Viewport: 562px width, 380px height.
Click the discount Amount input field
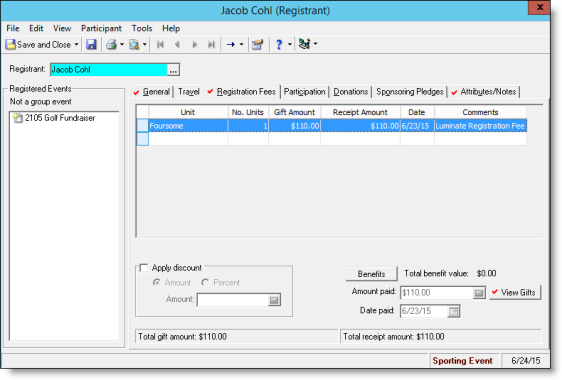(x=232, y=300)
